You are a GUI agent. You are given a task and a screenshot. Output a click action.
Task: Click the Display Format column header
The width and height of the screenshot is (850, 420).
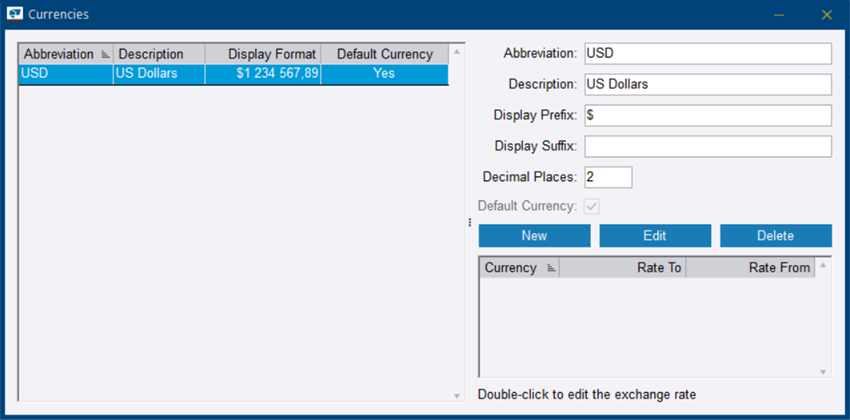(263, 54)
